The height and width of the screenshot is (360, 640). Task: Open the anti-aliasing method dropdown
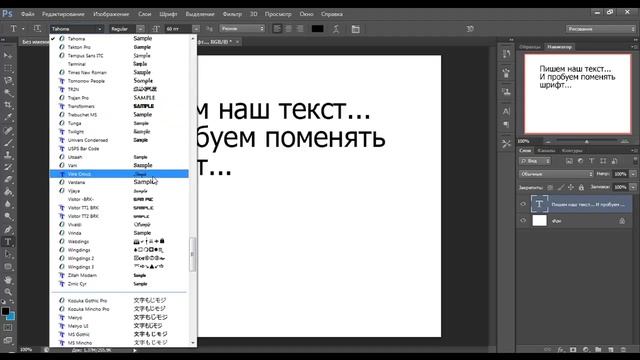coord(242,29)
